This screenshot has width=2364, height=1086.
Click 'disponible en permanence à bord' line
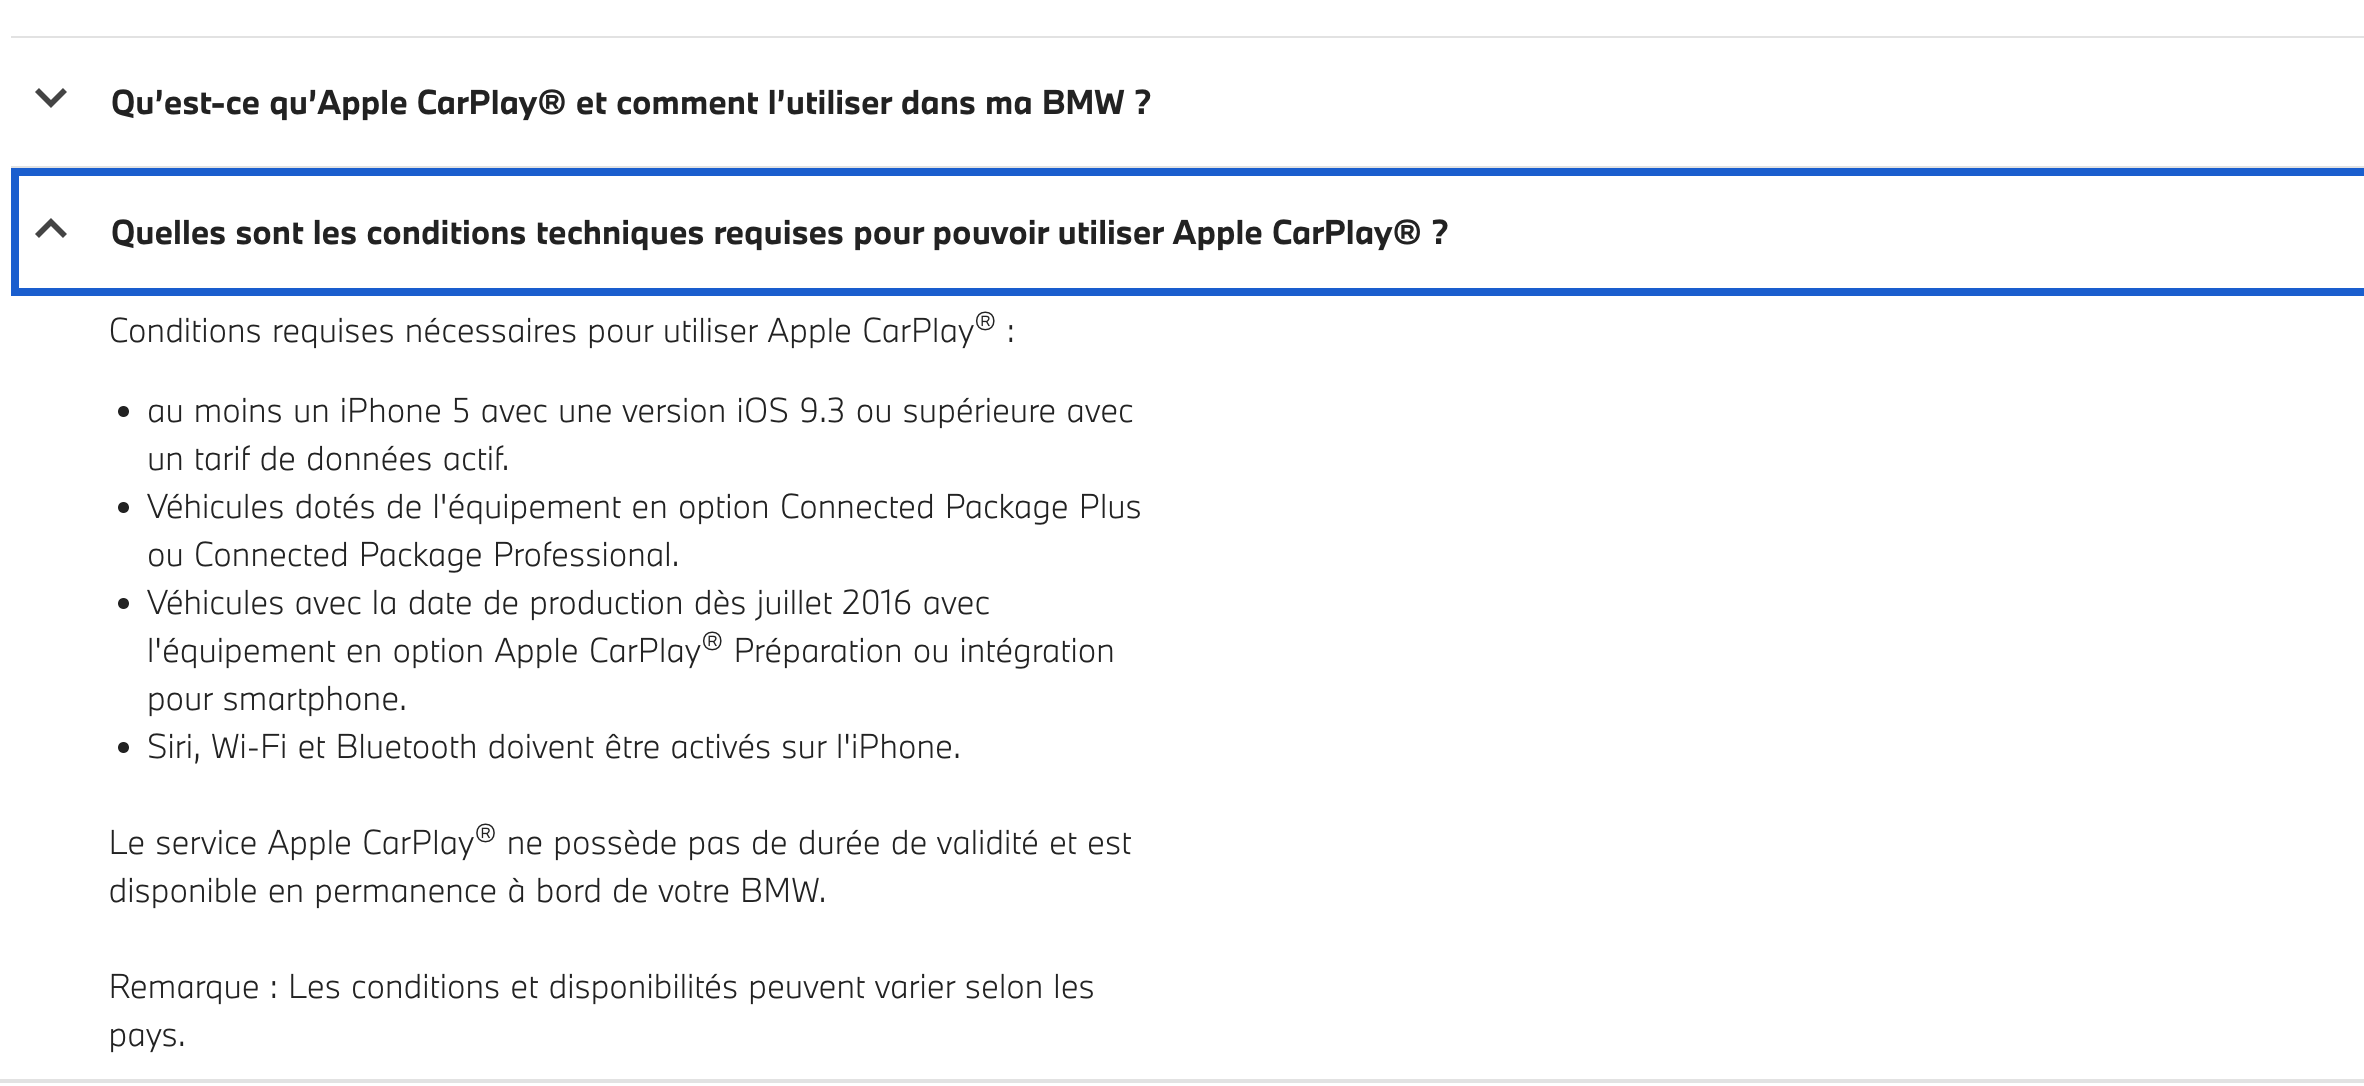[x=468, y=891]
